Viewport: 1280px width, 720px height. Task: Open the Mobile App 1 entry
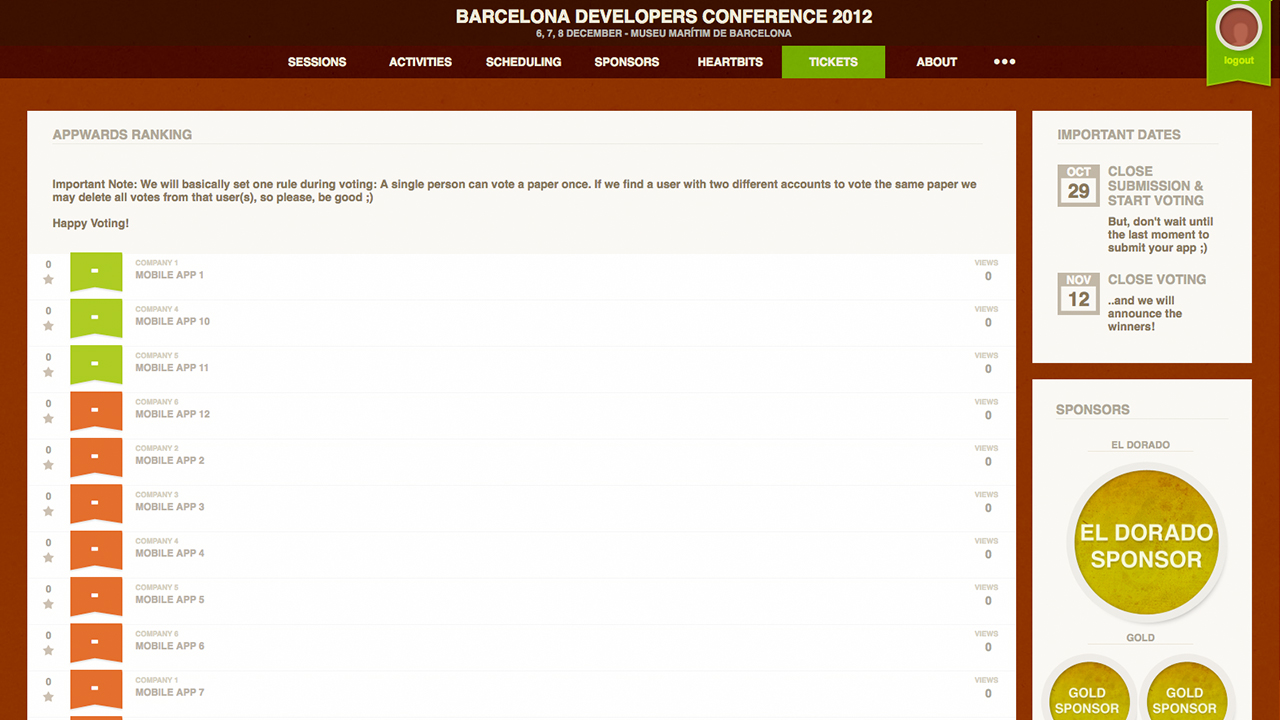169,275
